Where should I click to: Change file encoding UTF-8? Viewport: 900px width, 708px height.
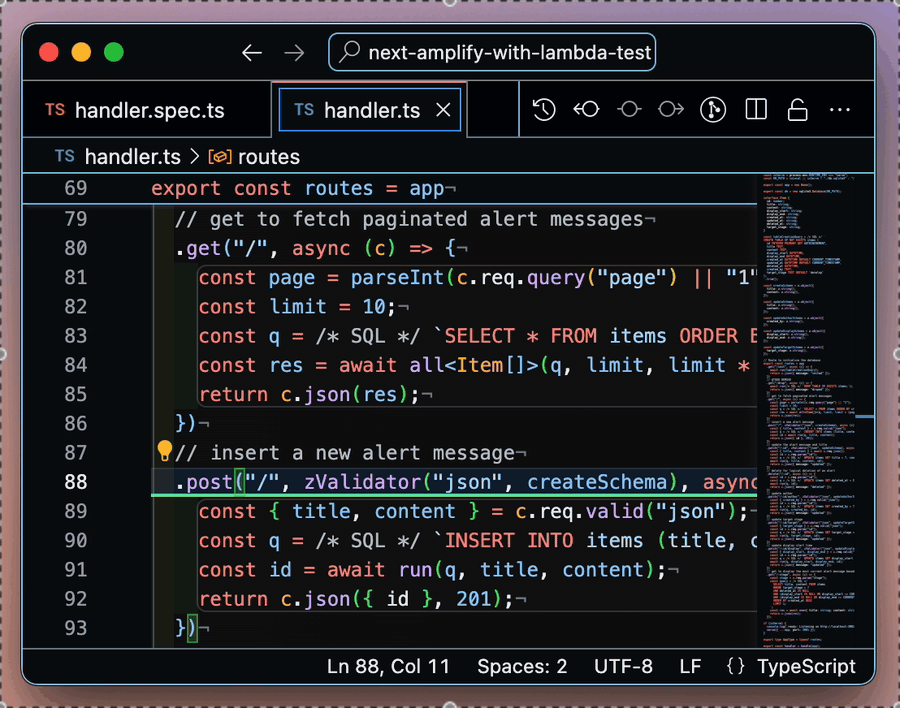click(623, 667)
